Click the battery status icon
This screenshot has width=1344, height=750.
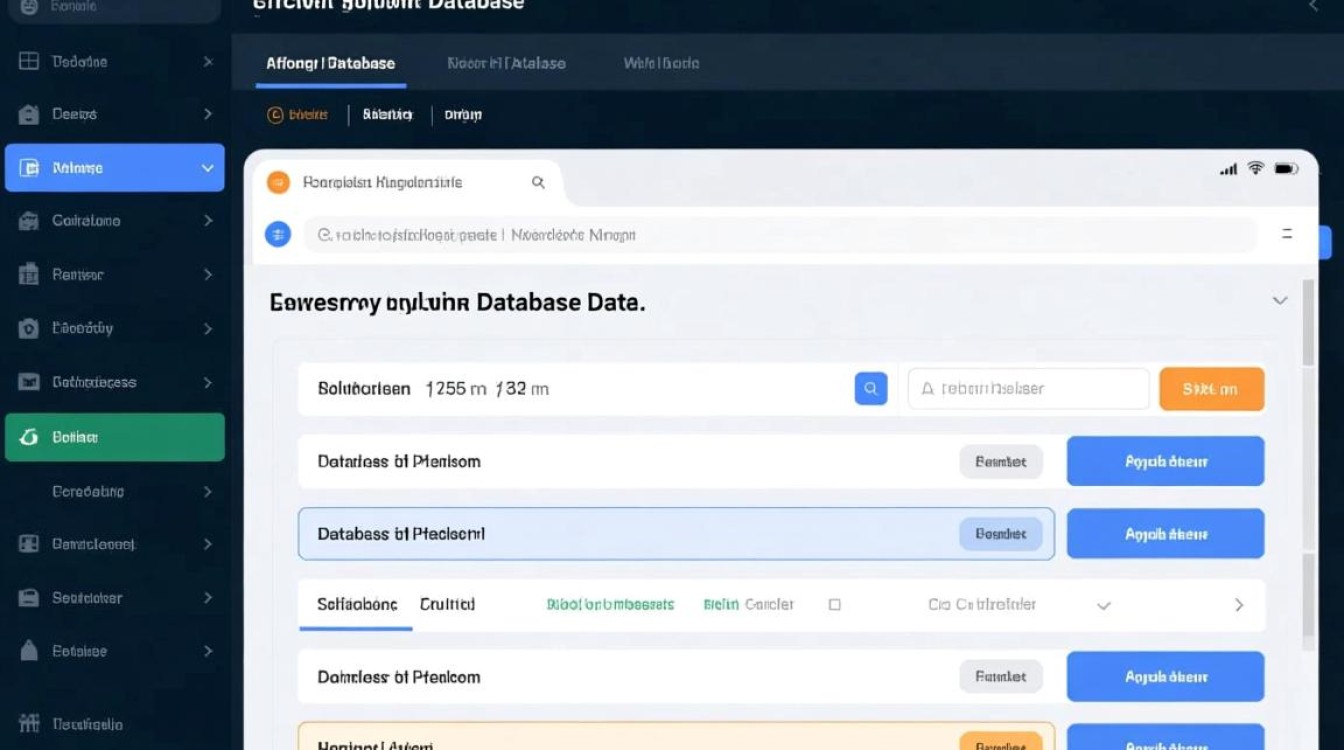pyautogui.click(x=1286, y=168)
